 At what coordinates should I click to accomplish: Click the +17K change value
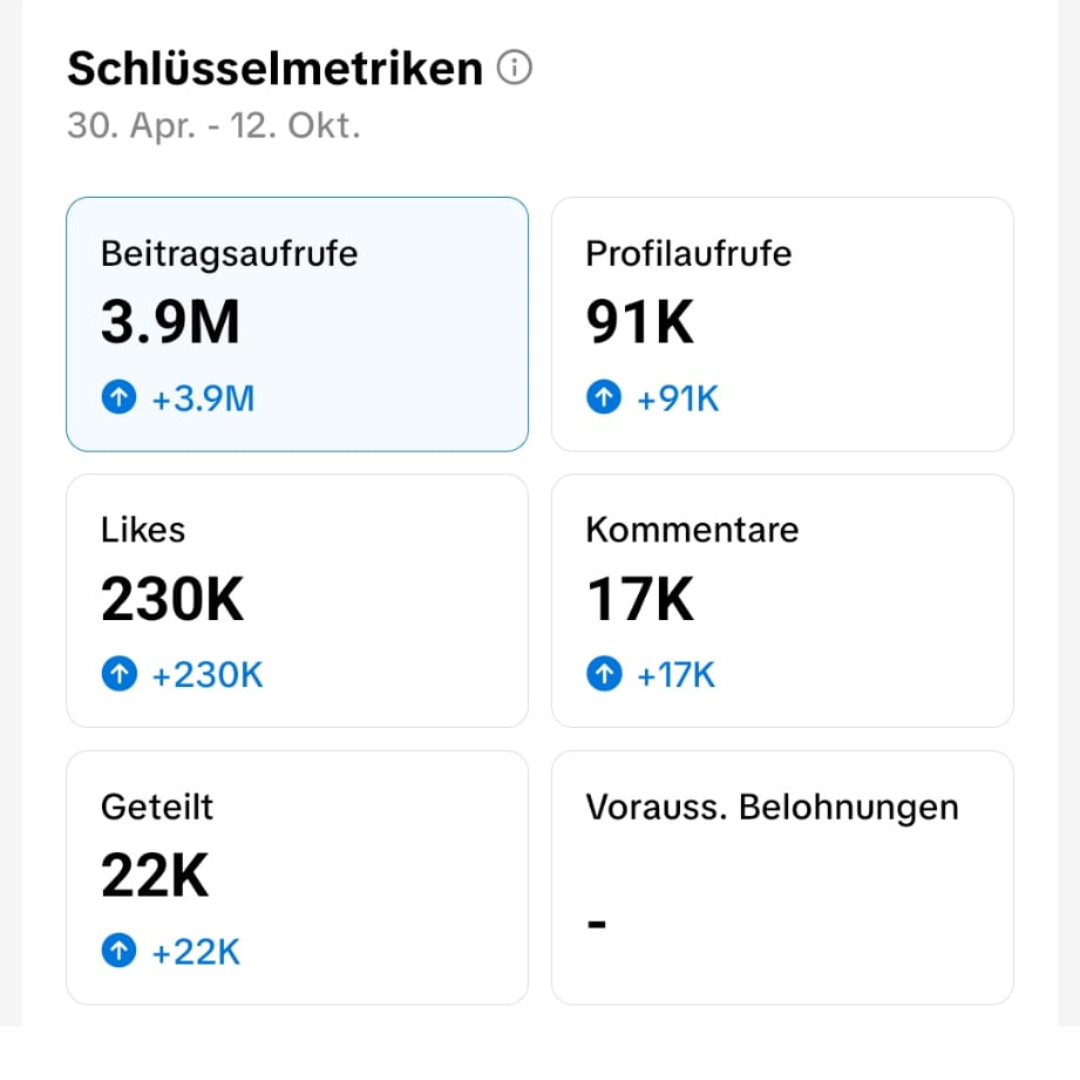tap(676, 676)
